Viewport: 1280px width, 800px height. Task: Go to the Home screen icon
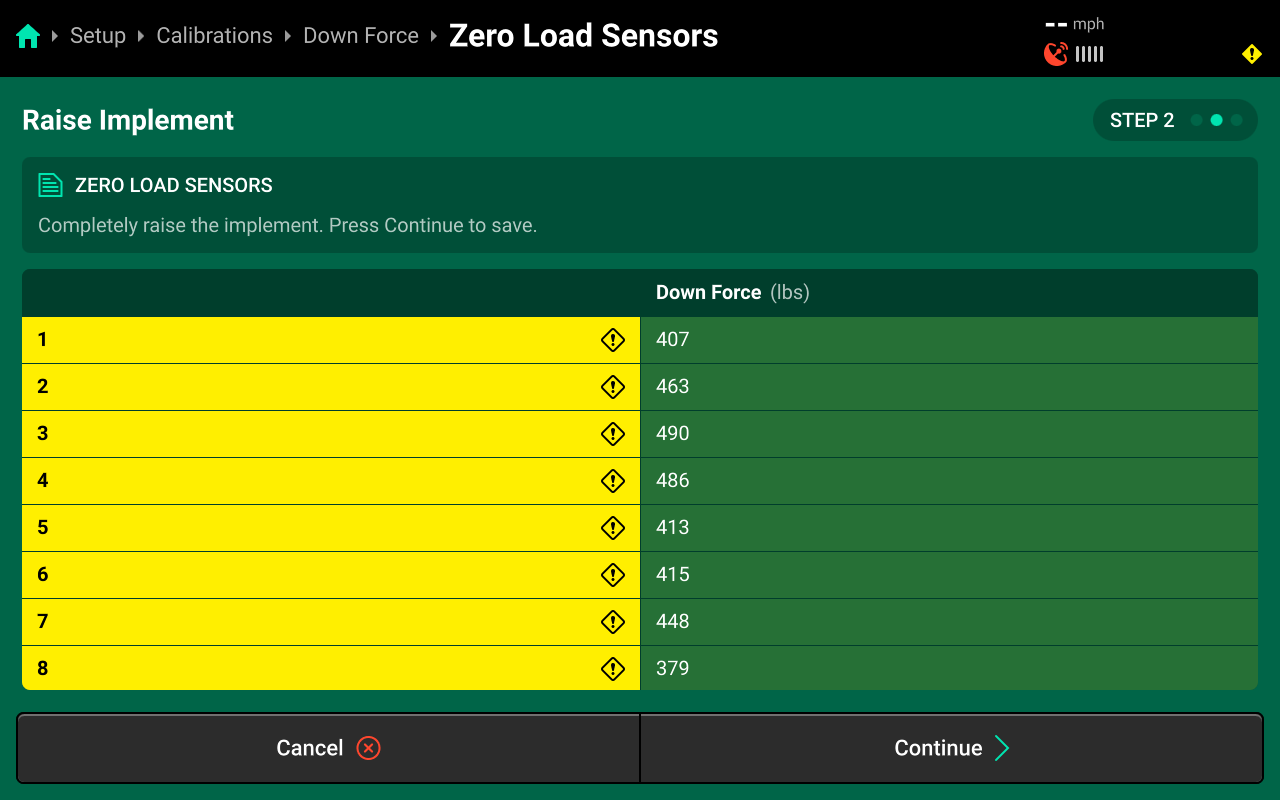click(28, 37)
